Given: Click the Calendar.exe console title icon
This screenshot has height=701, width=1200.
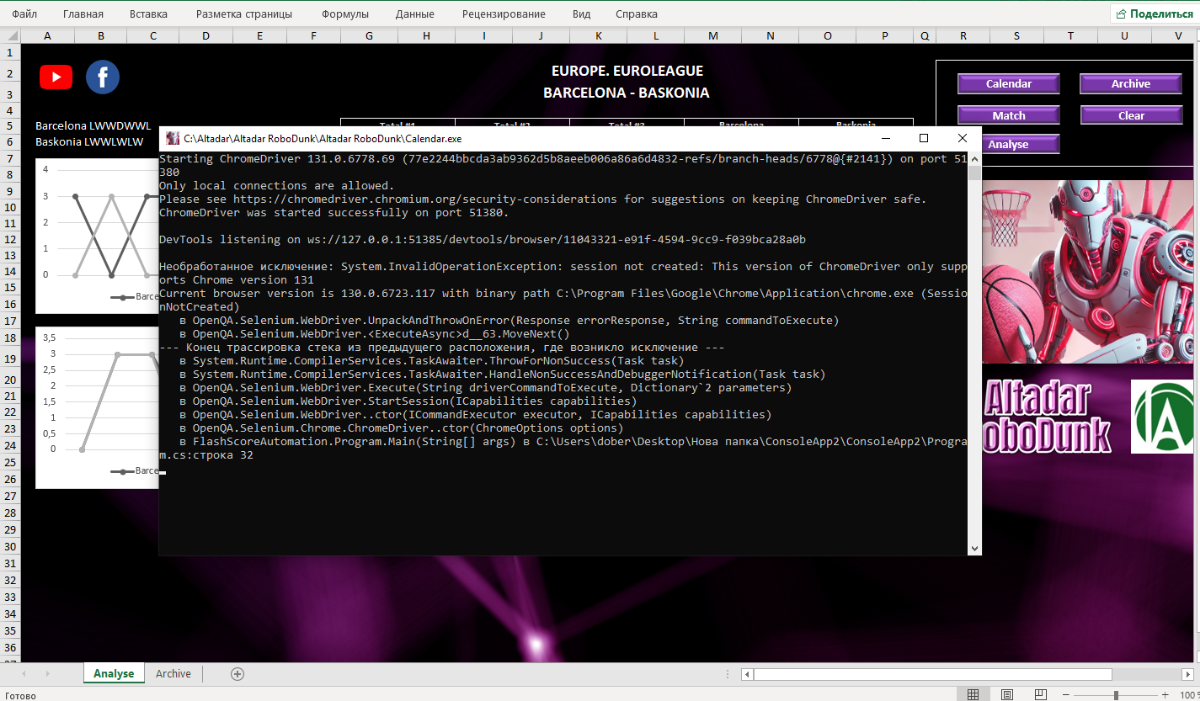Looking at the screenshot, I should coord(172,138).
